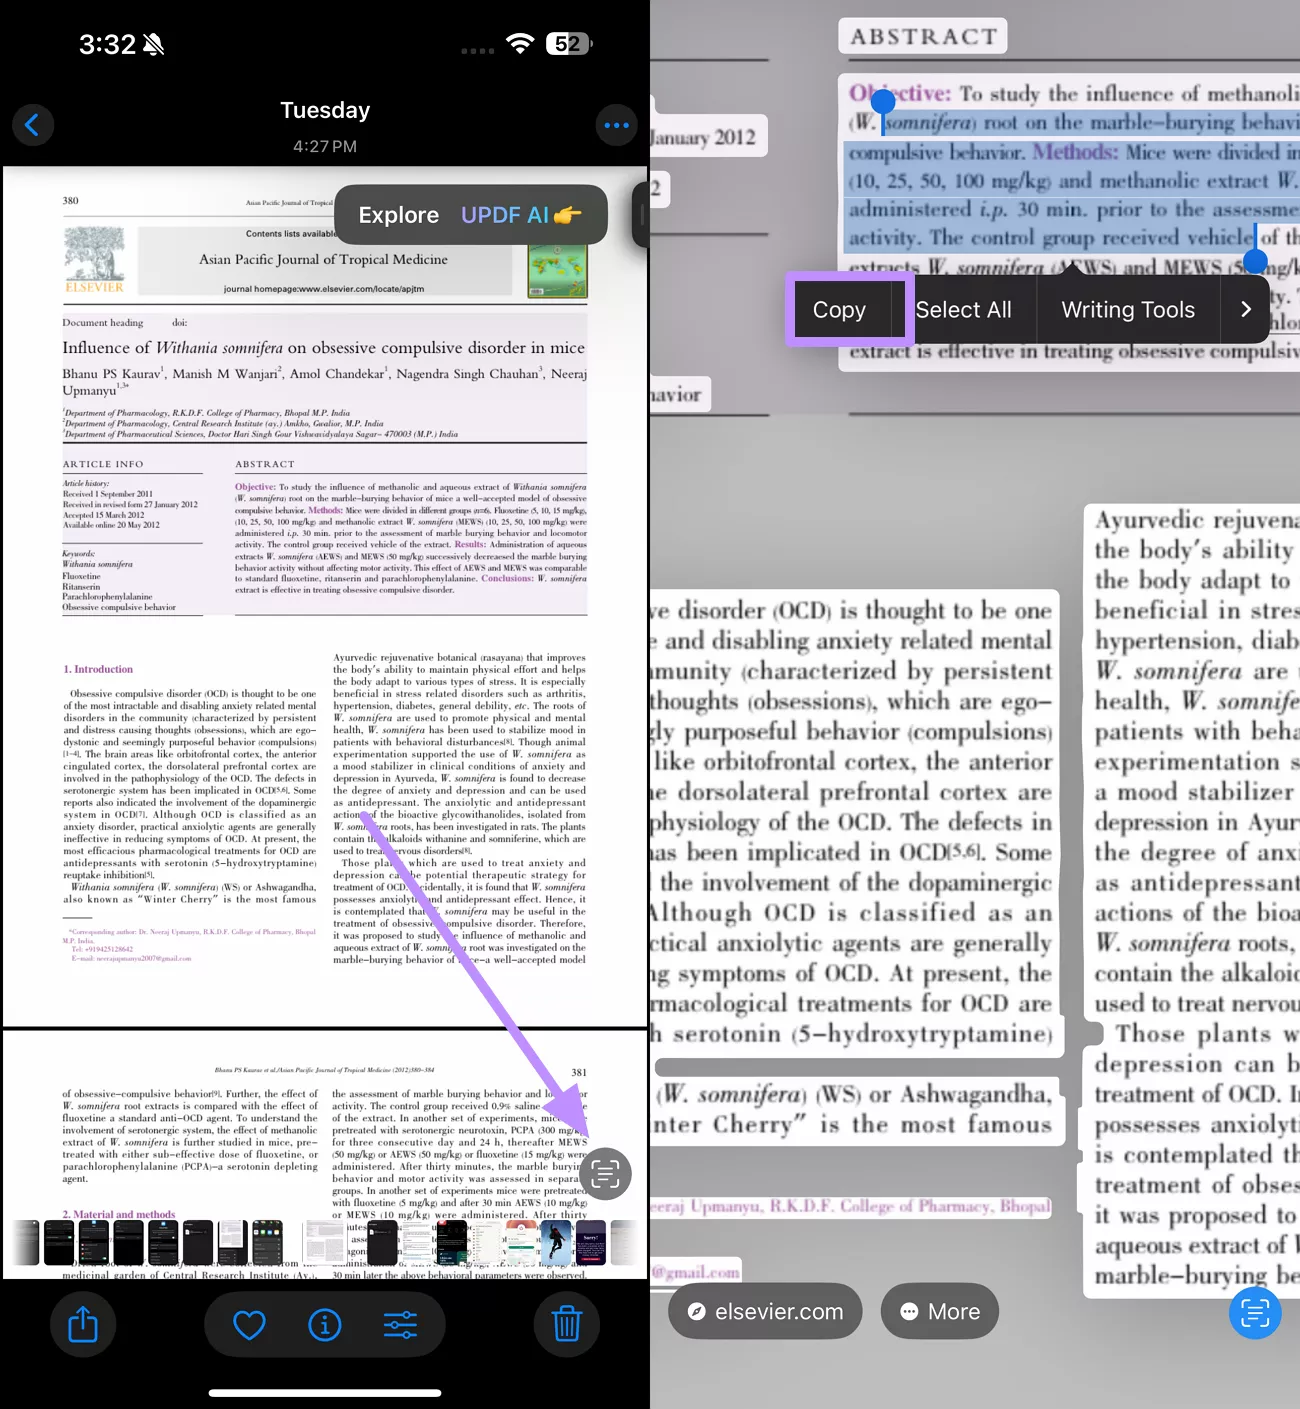
Task: Tap the Explore UPDF AI banner
Action: point(470,214)
